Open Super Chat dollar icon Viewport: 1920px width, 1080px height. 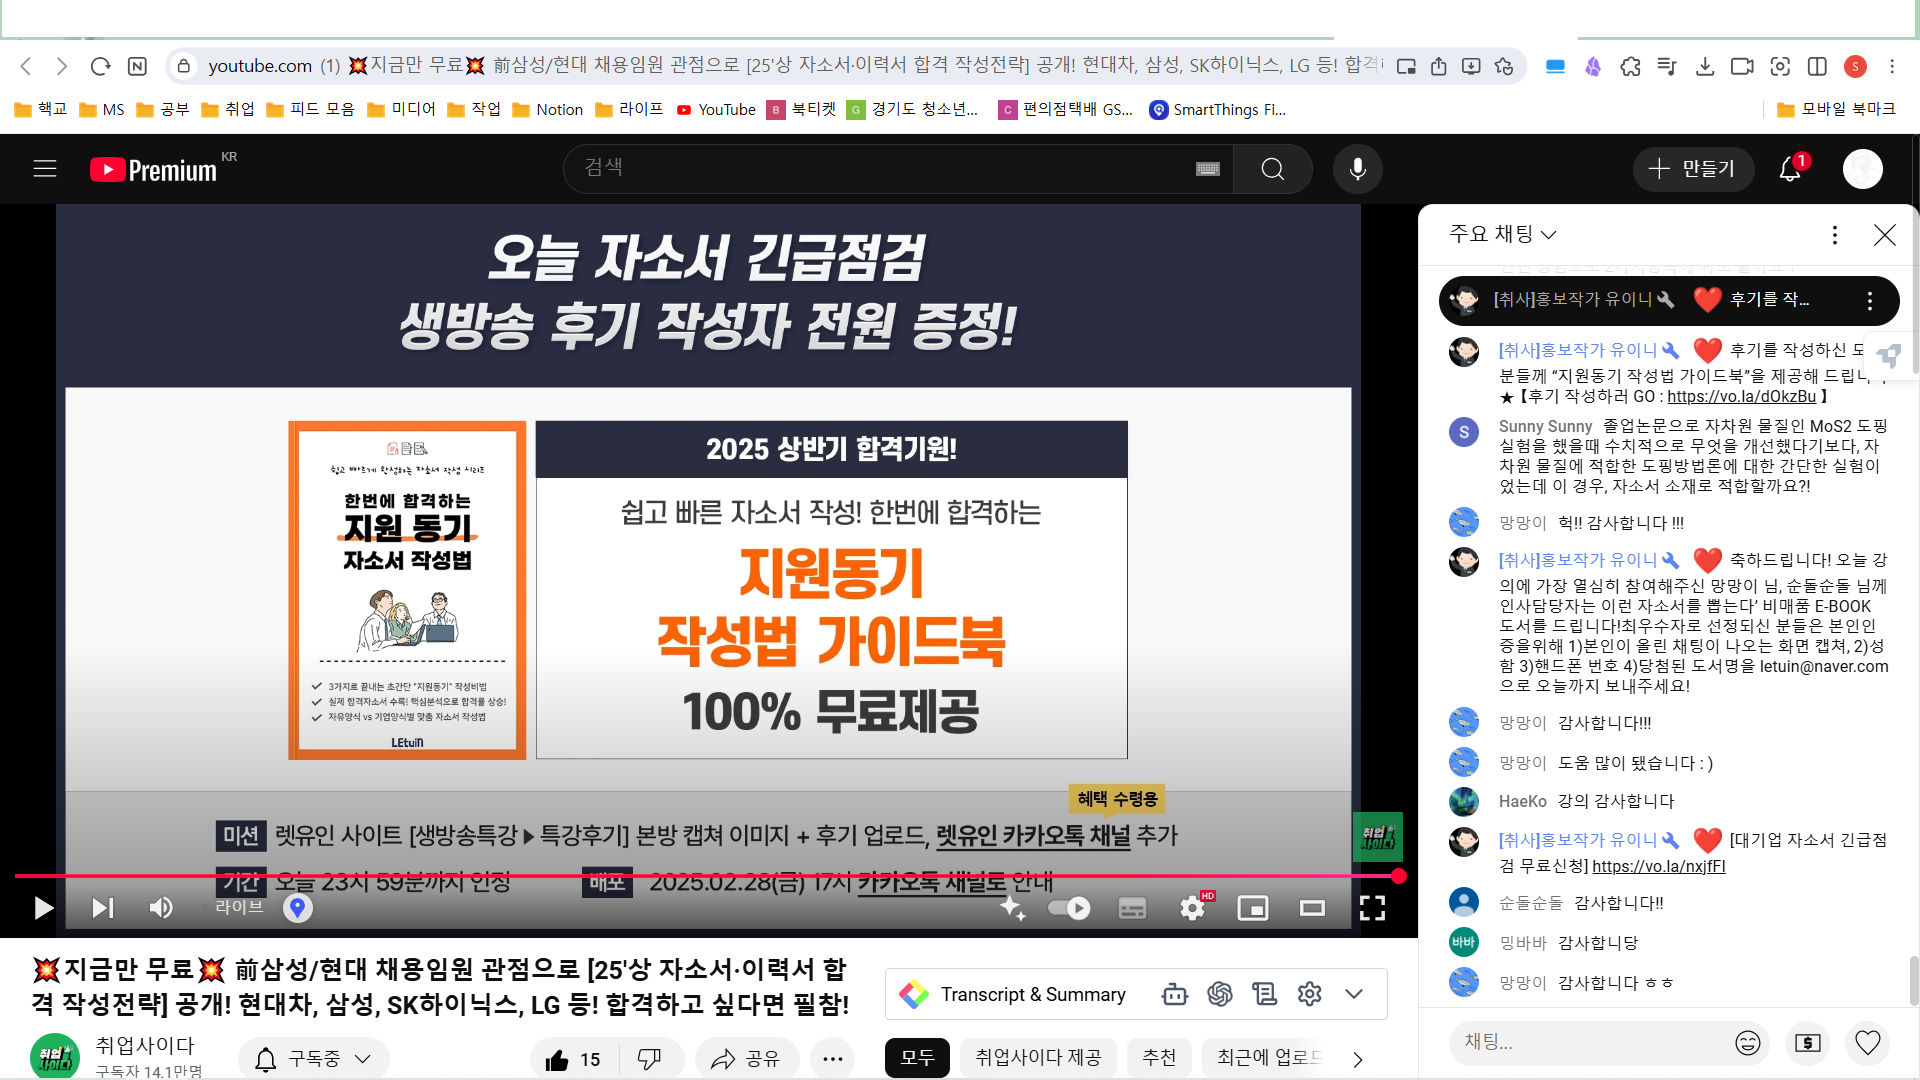coord(1808,1043)
